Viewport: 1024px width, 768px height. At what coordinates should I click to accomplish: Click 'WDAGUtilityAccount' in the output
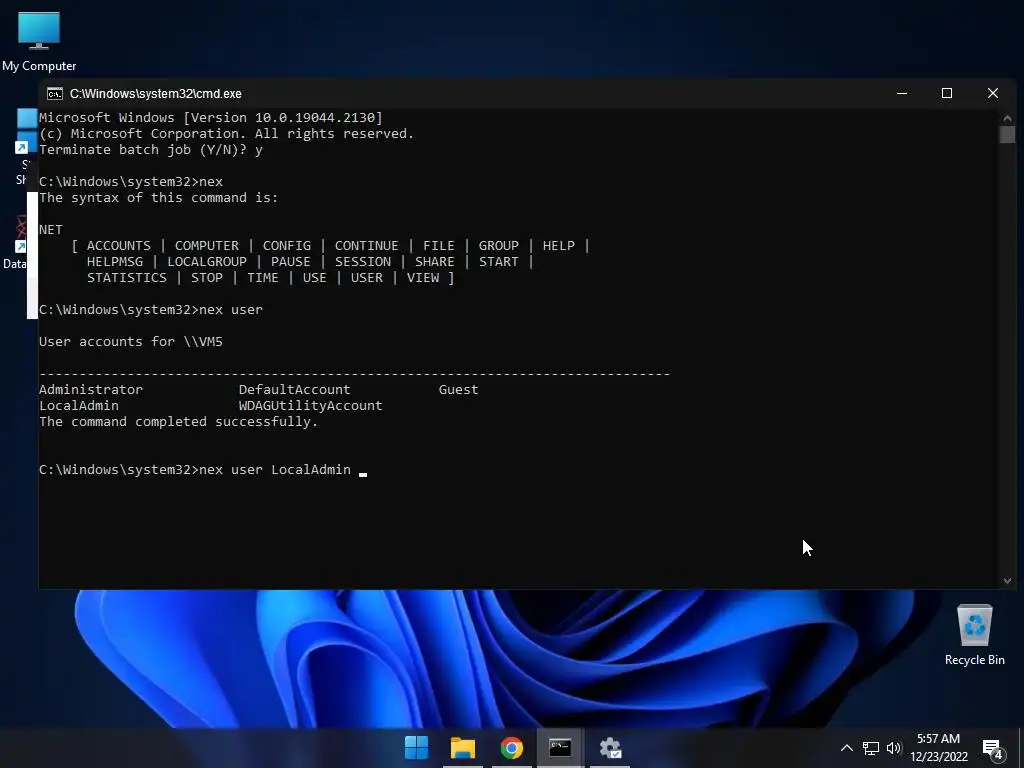coord(310,406)
